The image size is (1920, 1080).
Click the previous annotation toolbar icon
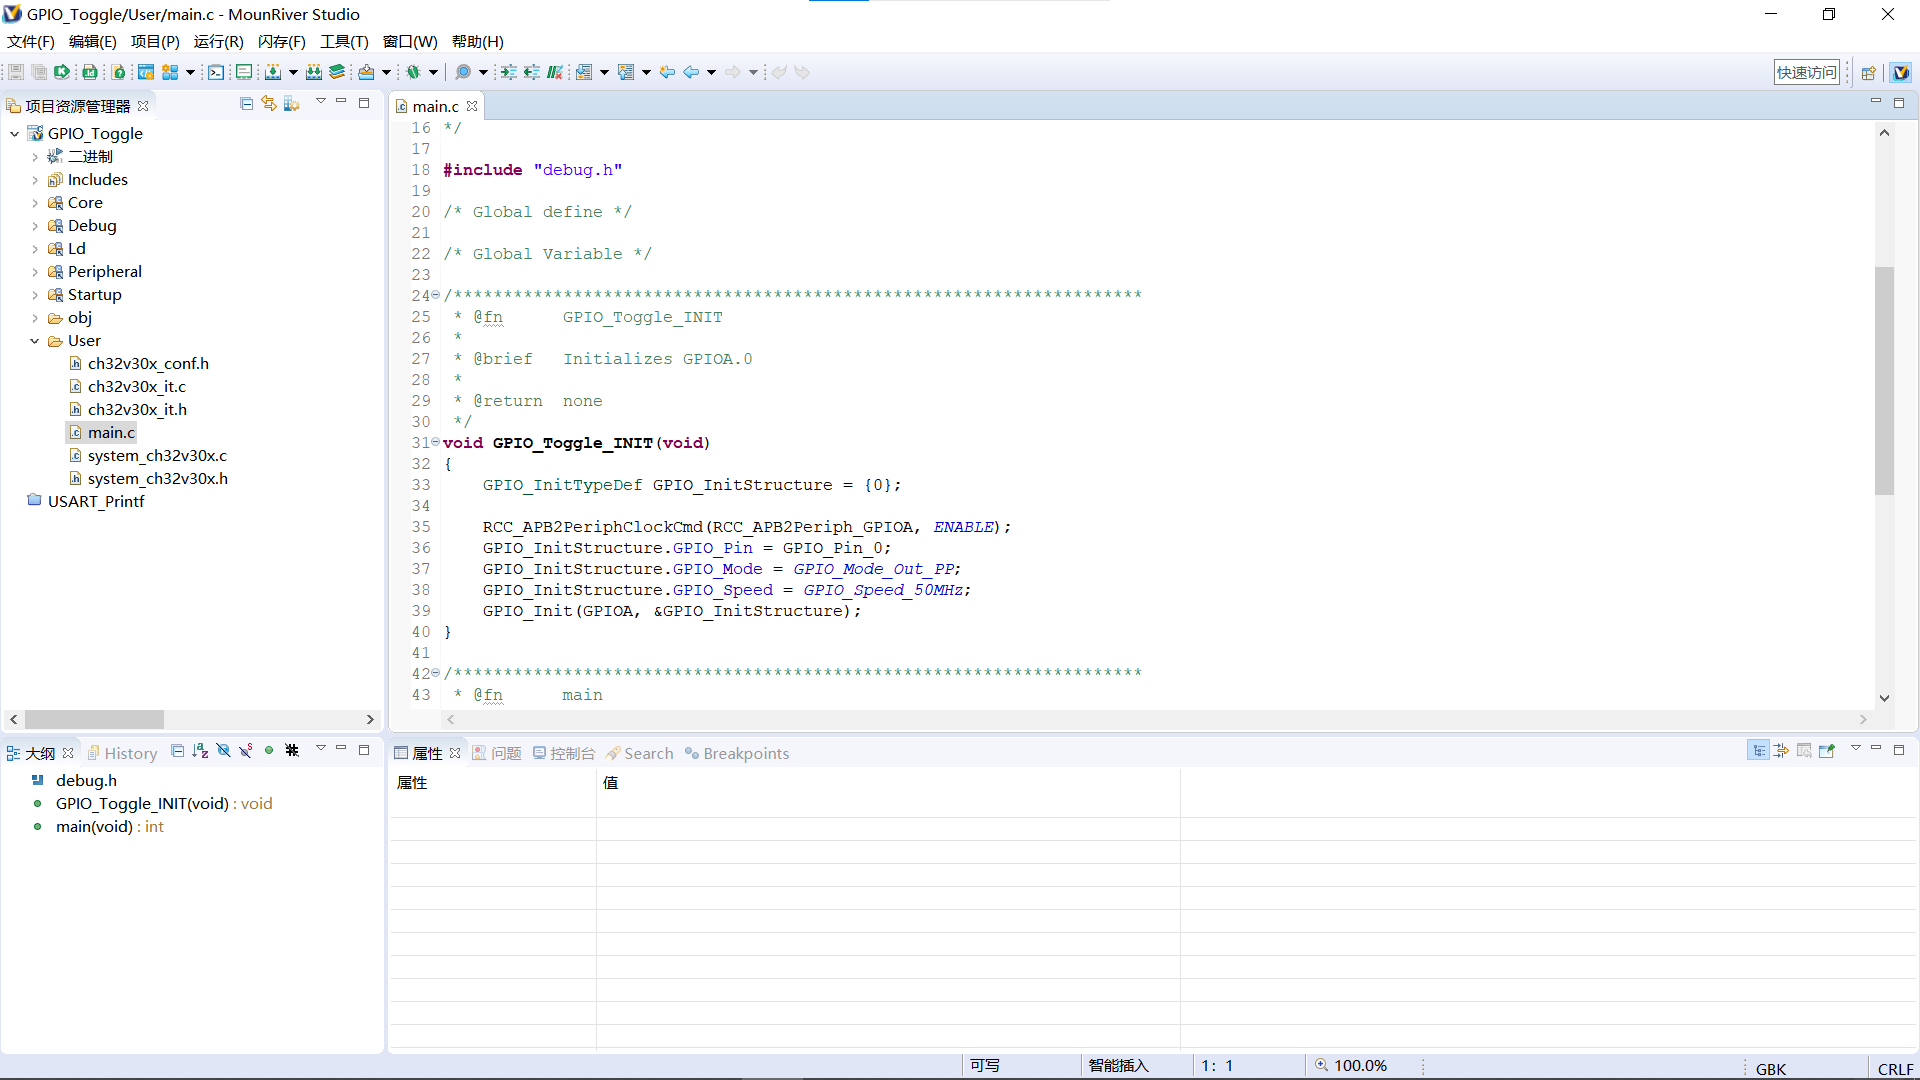pos(627,72)
